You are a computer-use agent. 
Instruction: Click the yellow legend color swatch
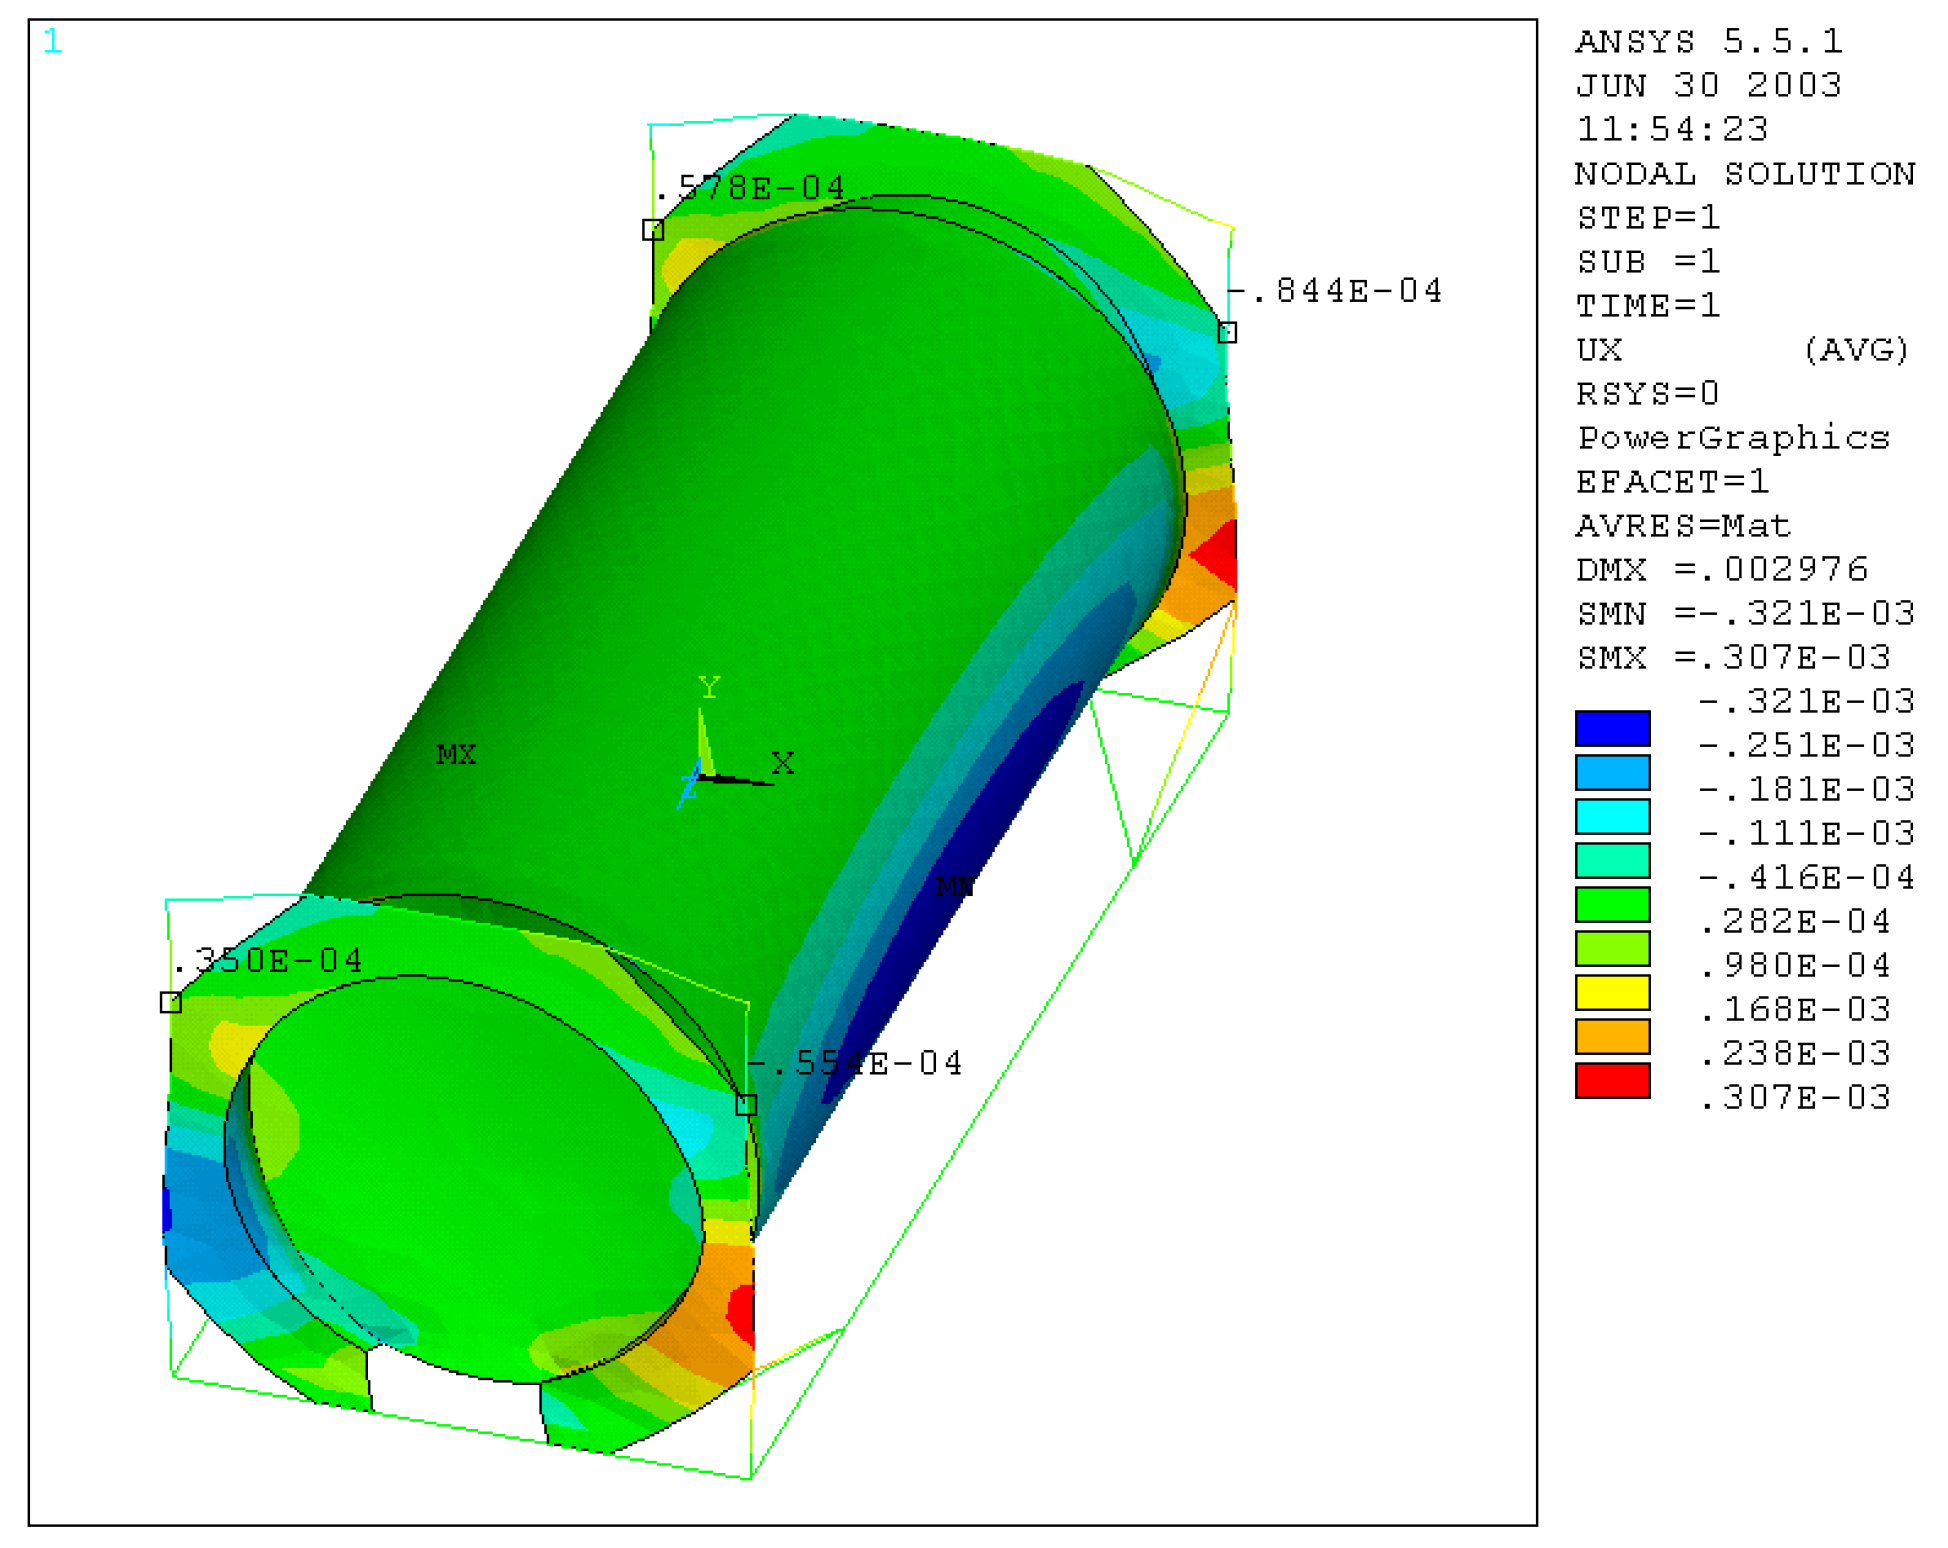click(1612, 993)
